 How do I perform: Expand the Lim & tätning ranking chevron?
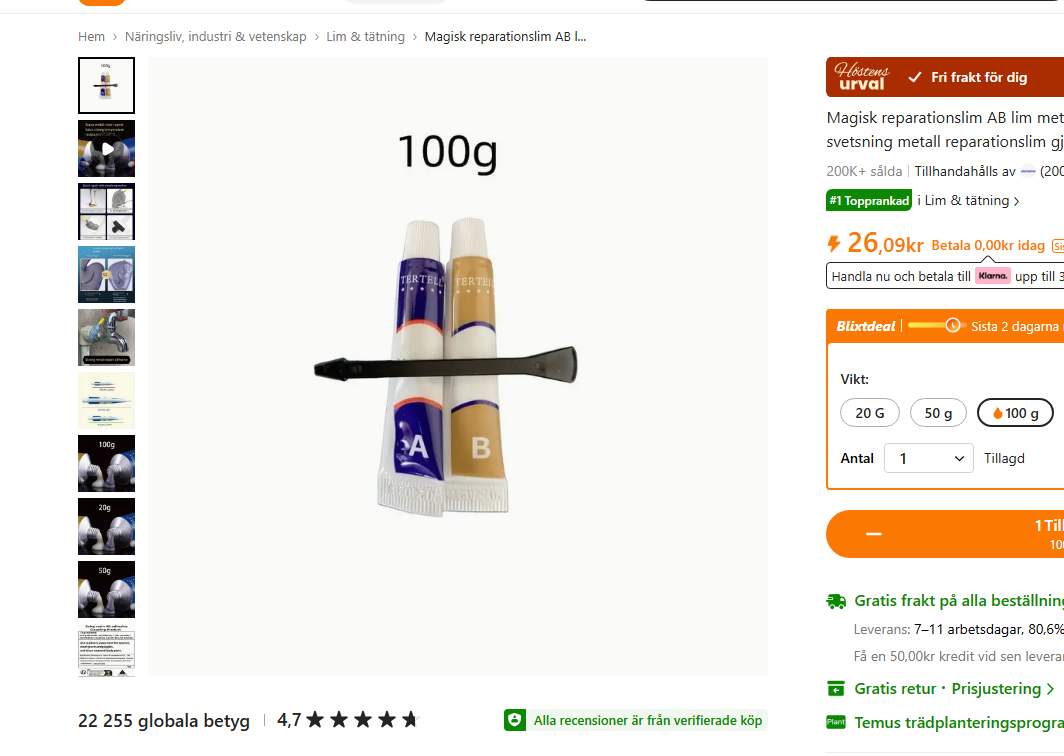click(1016, 202)
